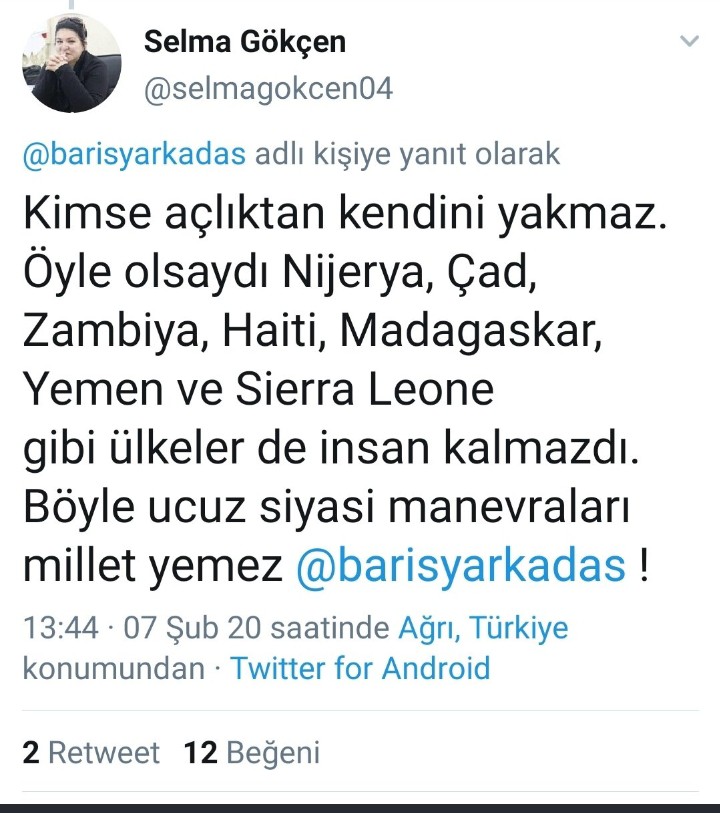Open the @selmagokcen04 handle
The width and height of the screenshot is (720, 813).
point(268,89)
